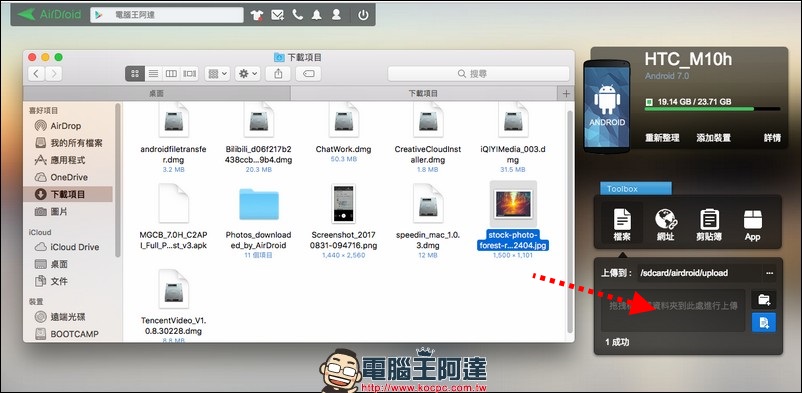Click the blue upload file icon button
The width and height of the screenshot is (802, 393).
pyautogui.click(x=764, y=322)
